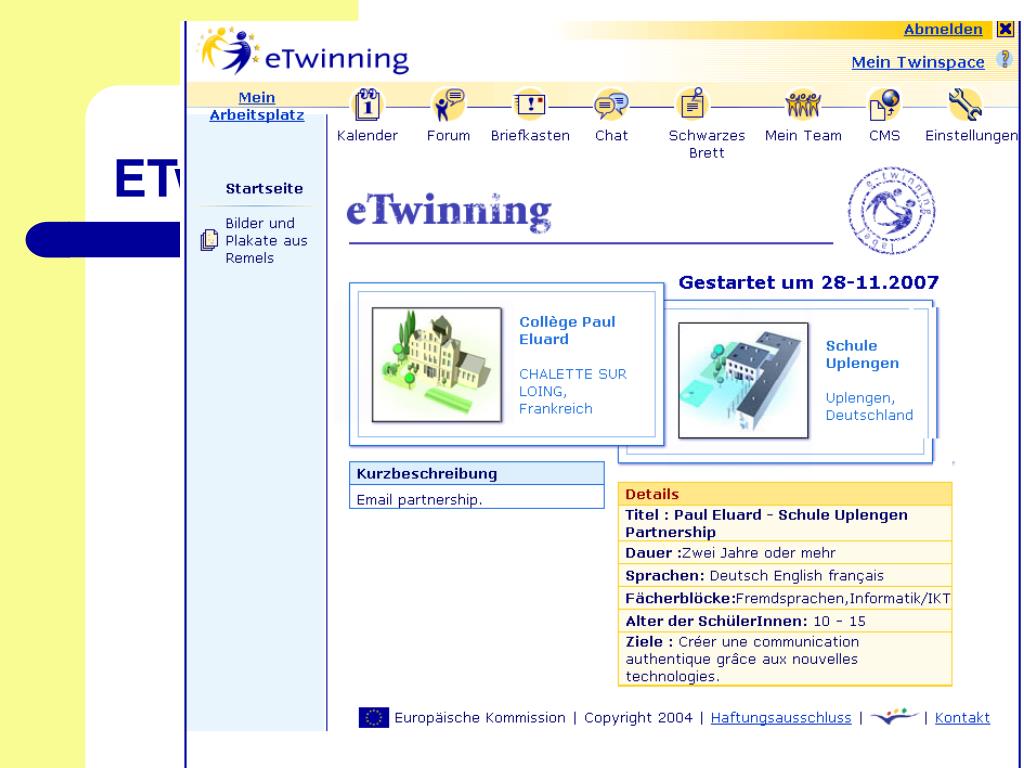Click the Collège Paul Eluard building thumbnail
Viewport: 1024px width, 768px height.
pyautogui.click(x=437, y=364)
